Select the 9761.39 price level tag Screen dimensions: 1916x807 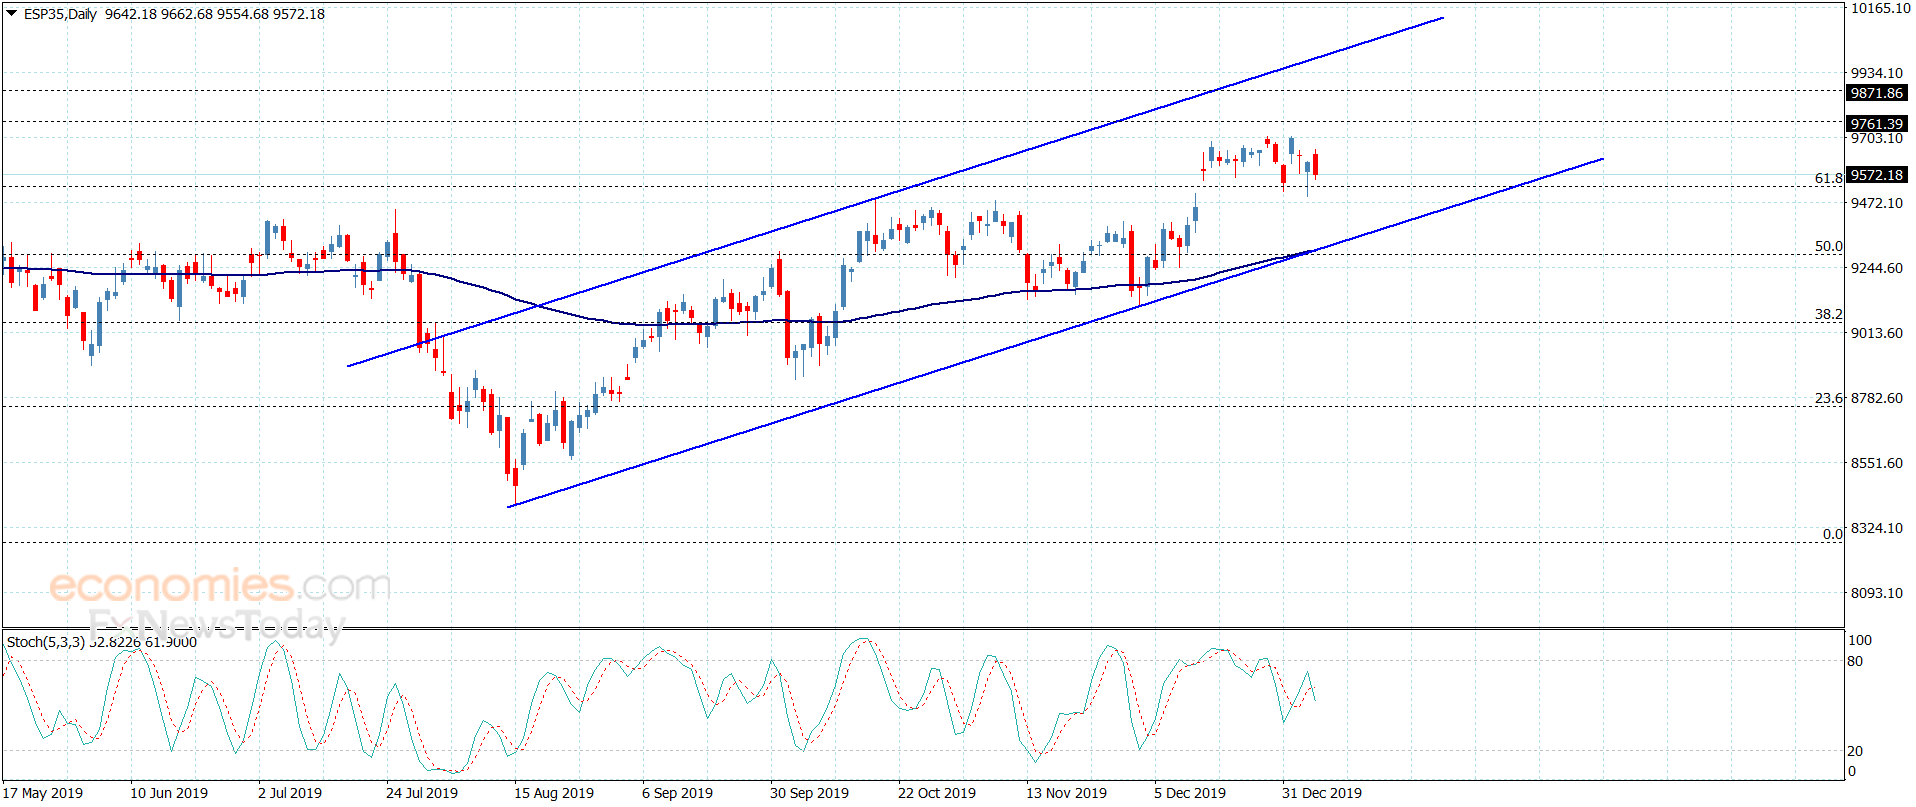(x=1876, y=124)
